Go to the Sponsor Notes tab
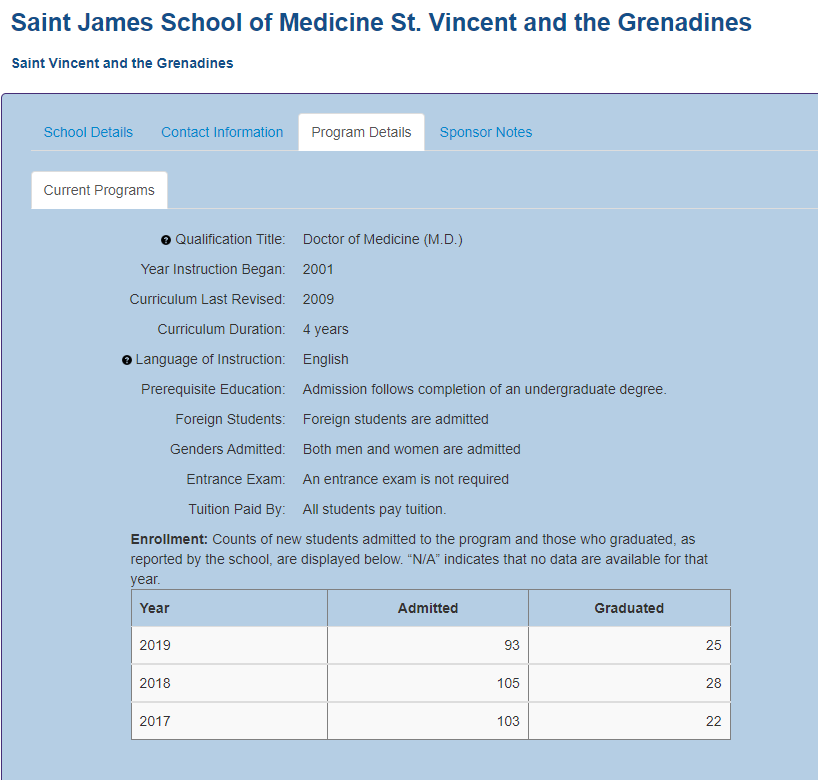The width and height of the screenshot is (818, 780). 486,132
